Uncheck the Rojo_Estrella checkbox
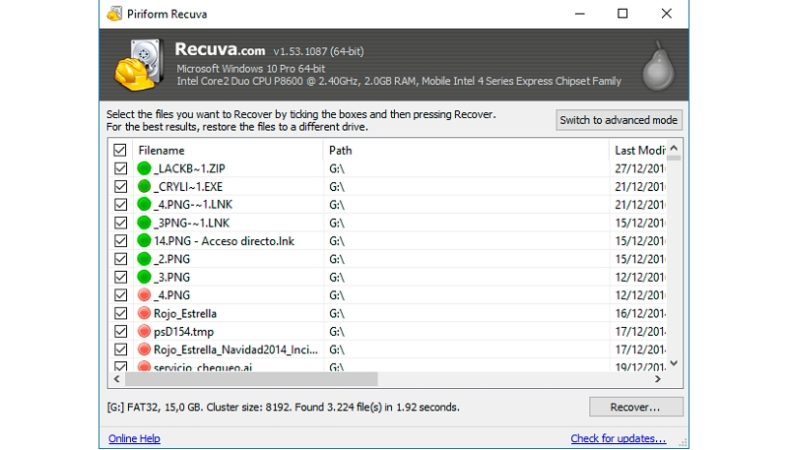The width and height of the screenshot is (788, 450). click(121, 313)
